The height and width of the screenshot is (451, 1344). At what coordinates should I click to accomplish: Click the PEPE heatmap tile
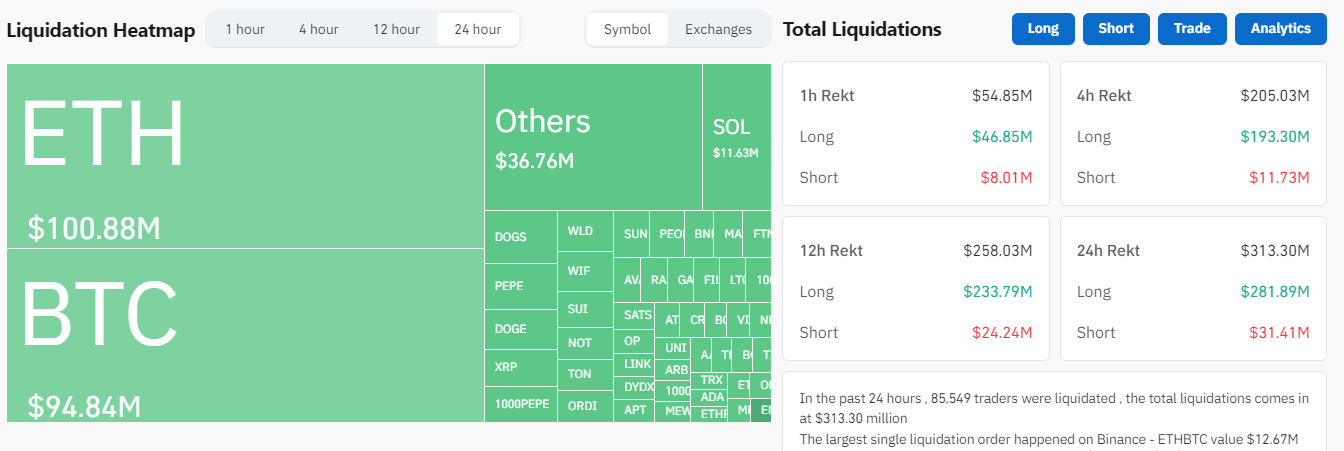(520, 286)
